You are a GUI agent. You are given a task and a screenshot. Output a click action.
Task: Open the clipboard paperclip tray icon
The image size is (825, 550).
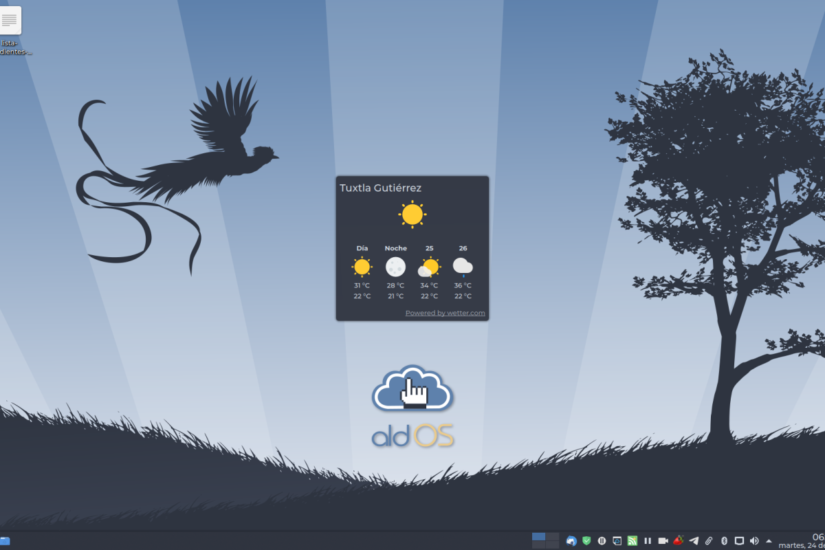point(709,541)
